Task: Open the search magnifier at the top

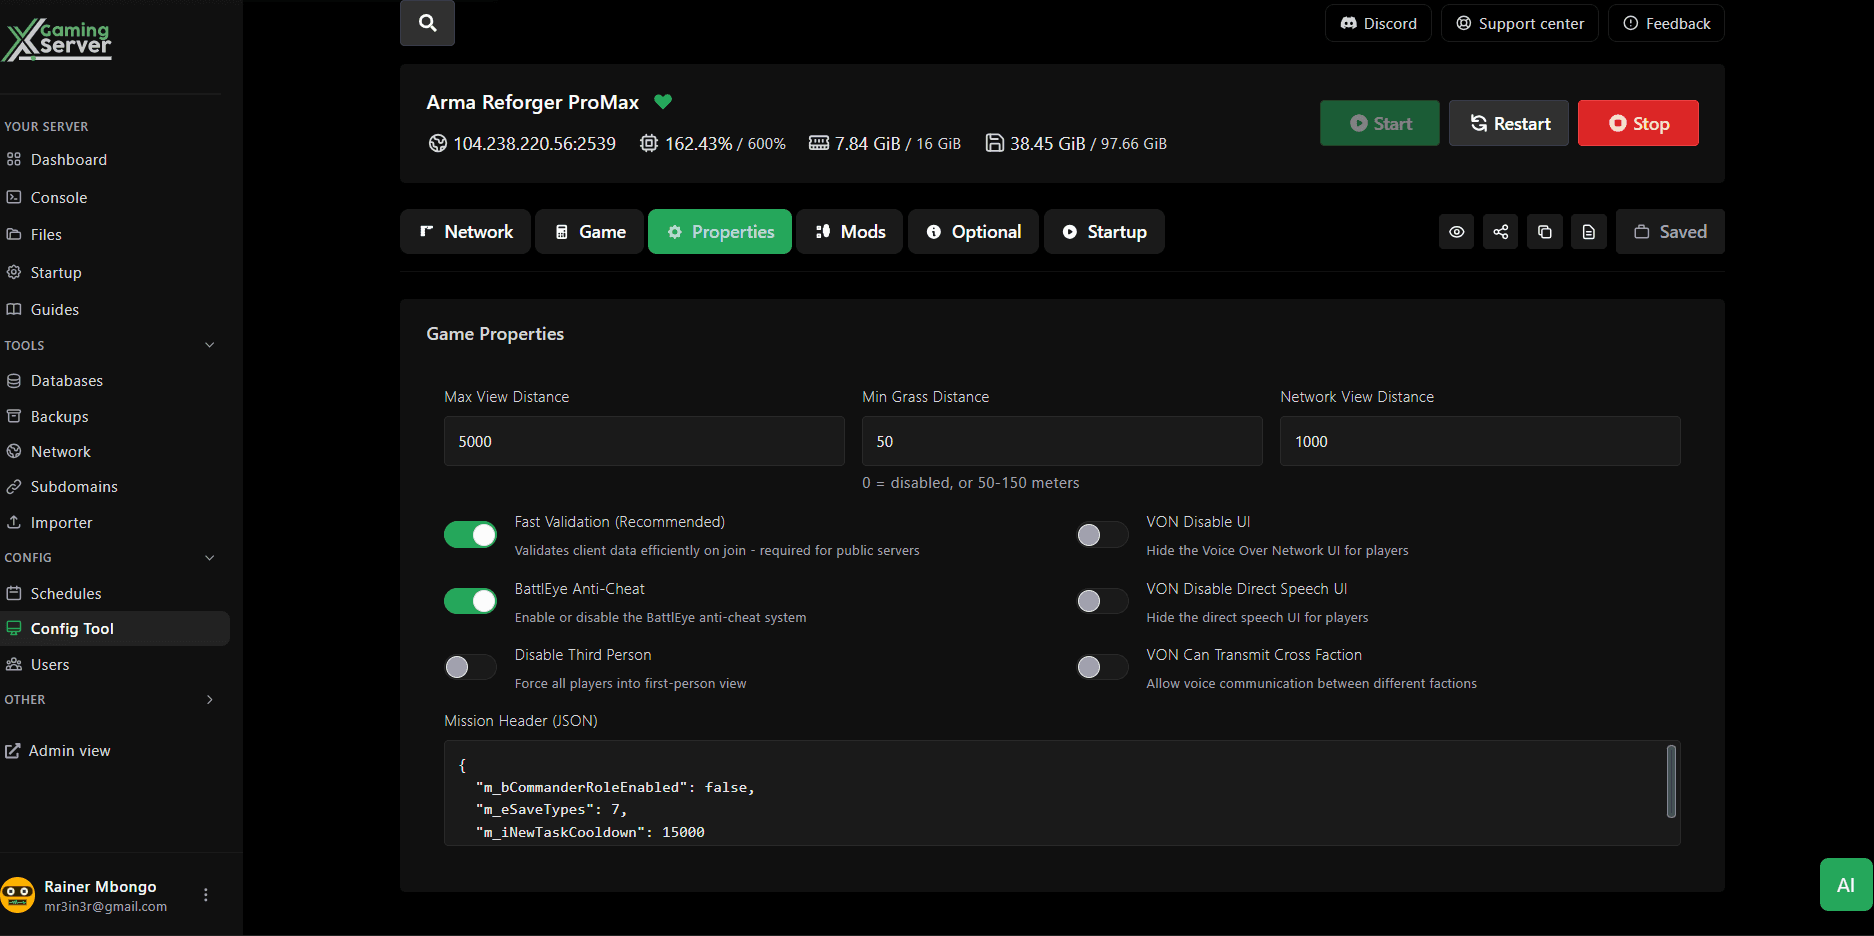Action: 427,22
